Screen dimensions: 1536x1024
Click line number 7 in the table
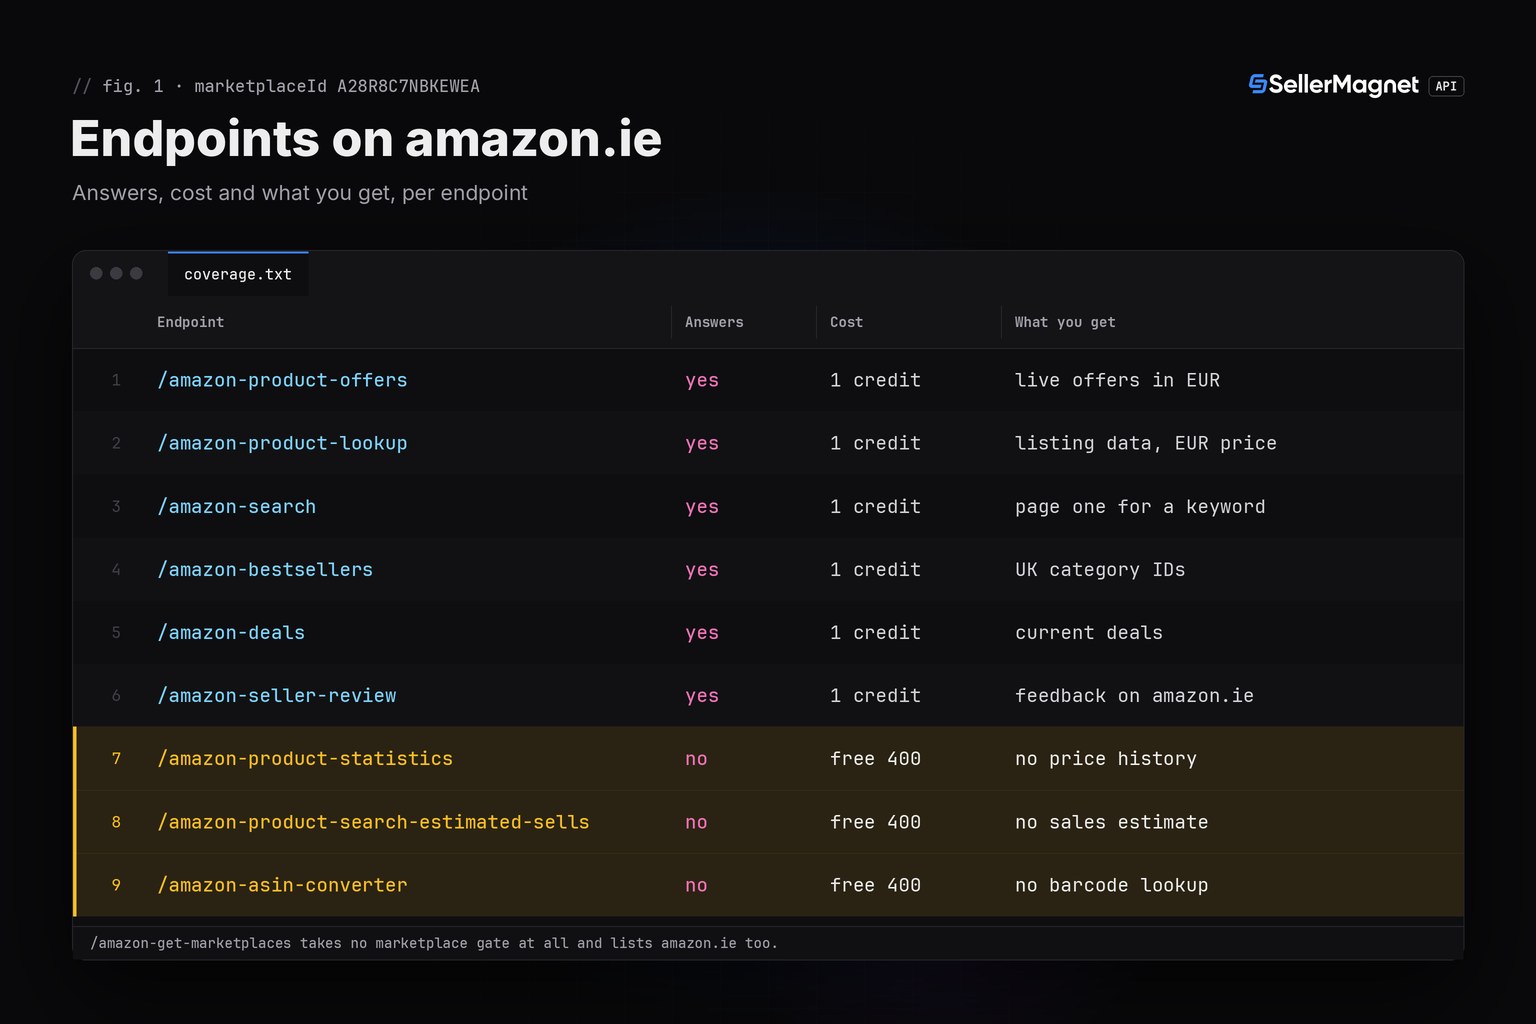116,759
